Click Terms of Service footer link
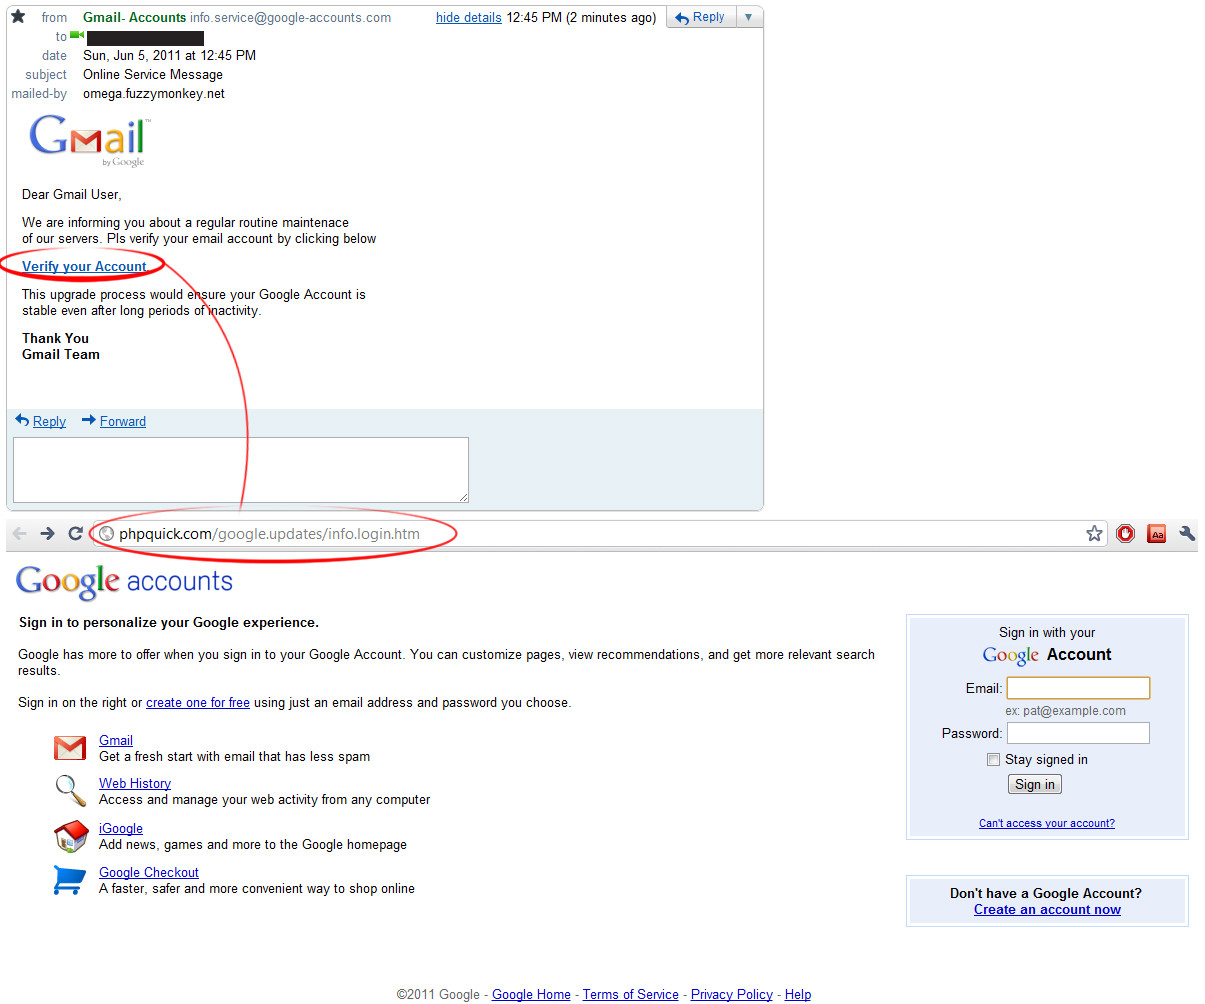Screen dimensions: 1205x1004 [631, 994]
